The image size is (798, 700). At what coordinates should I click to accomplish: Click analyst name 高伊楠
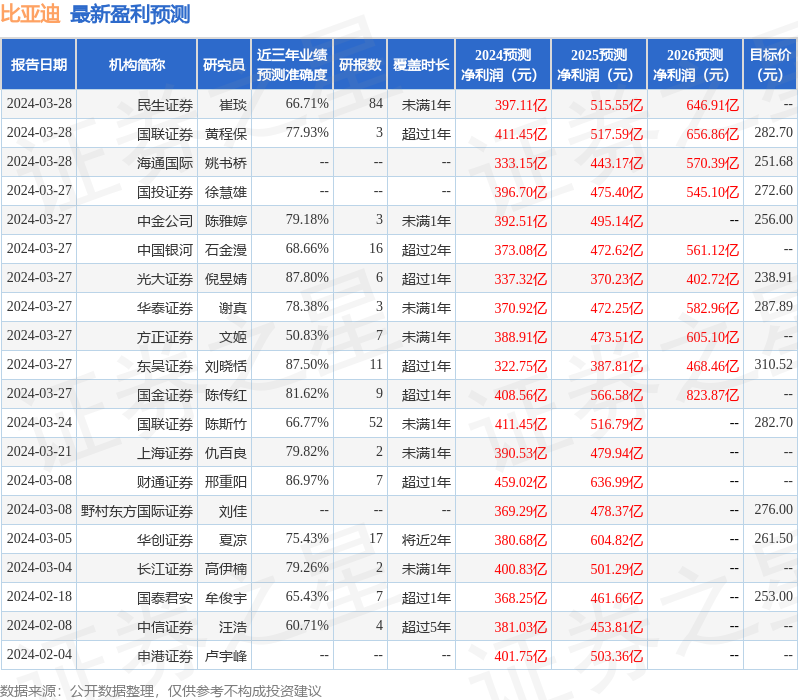tap(226, 569)
